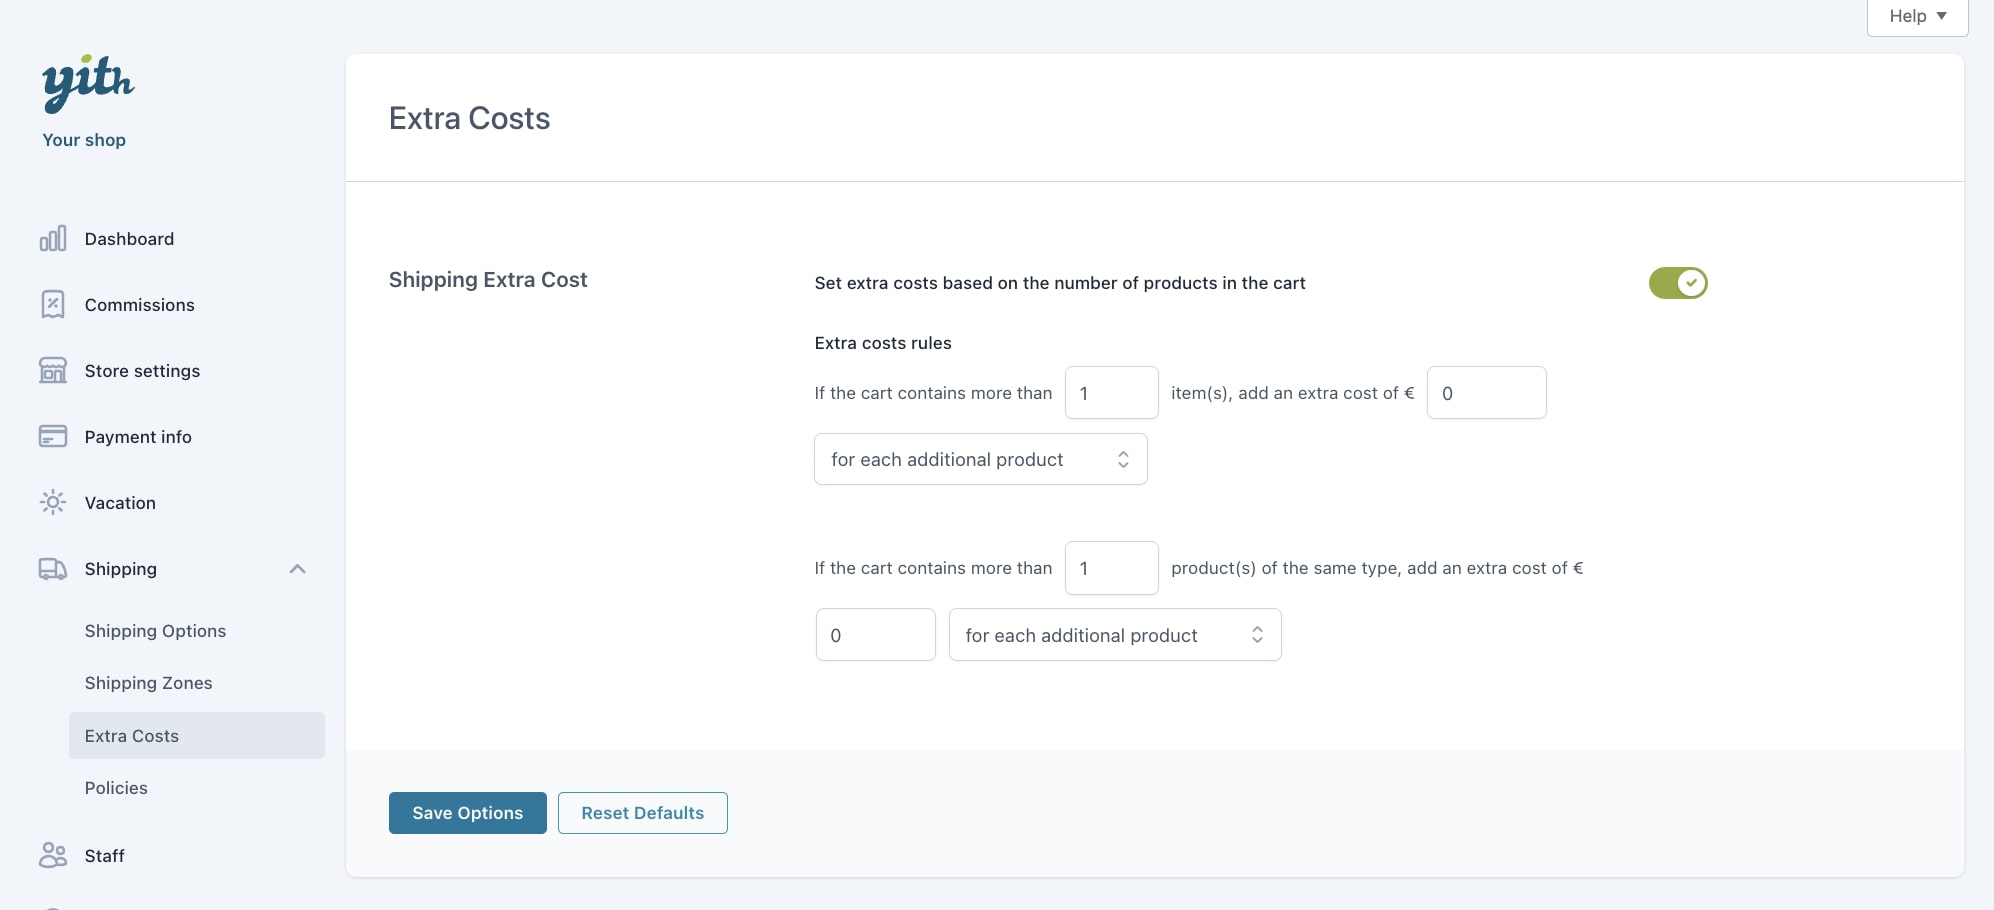Image resolution: width=1994 pixels, height=910 pixels.
Task: Click Reset Defaults button
Action: 642,813
